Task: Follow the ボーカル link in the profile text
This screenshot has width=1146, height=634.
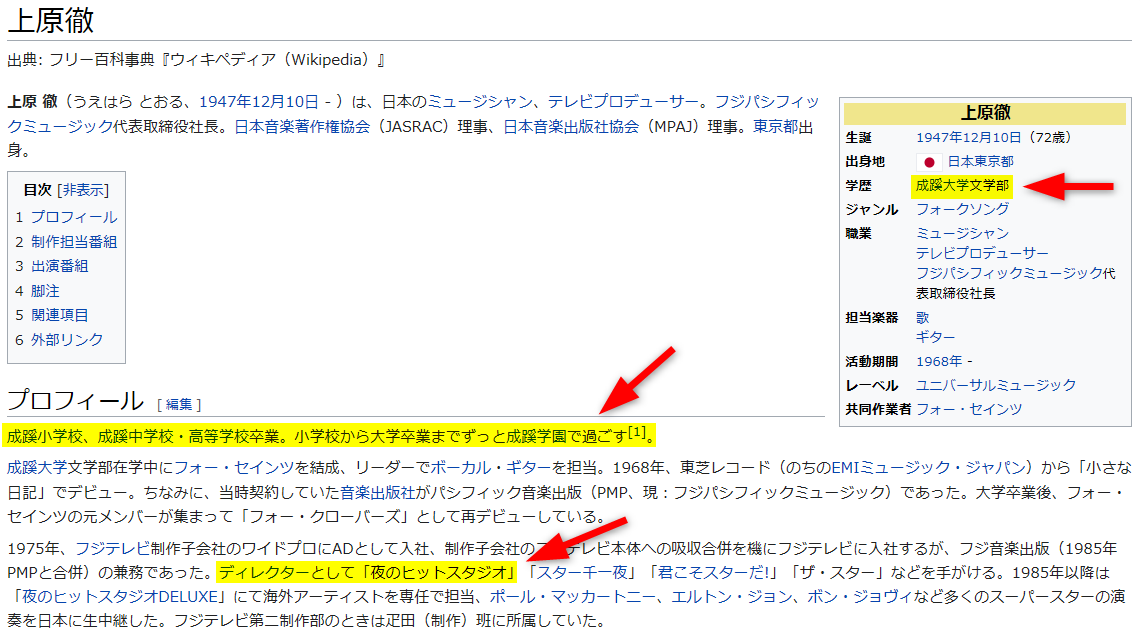Action: pyautogui.click(x=460, y=468)
